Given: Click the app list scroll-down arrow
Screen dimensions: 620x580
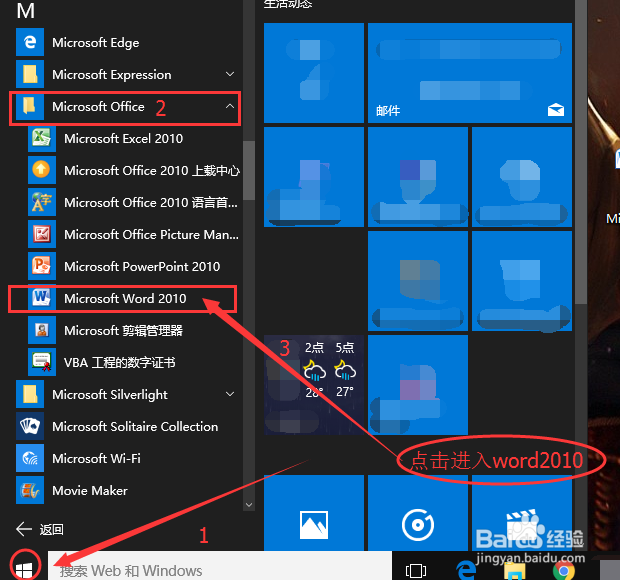Looking at the screenshot, I should click(249, 504).
